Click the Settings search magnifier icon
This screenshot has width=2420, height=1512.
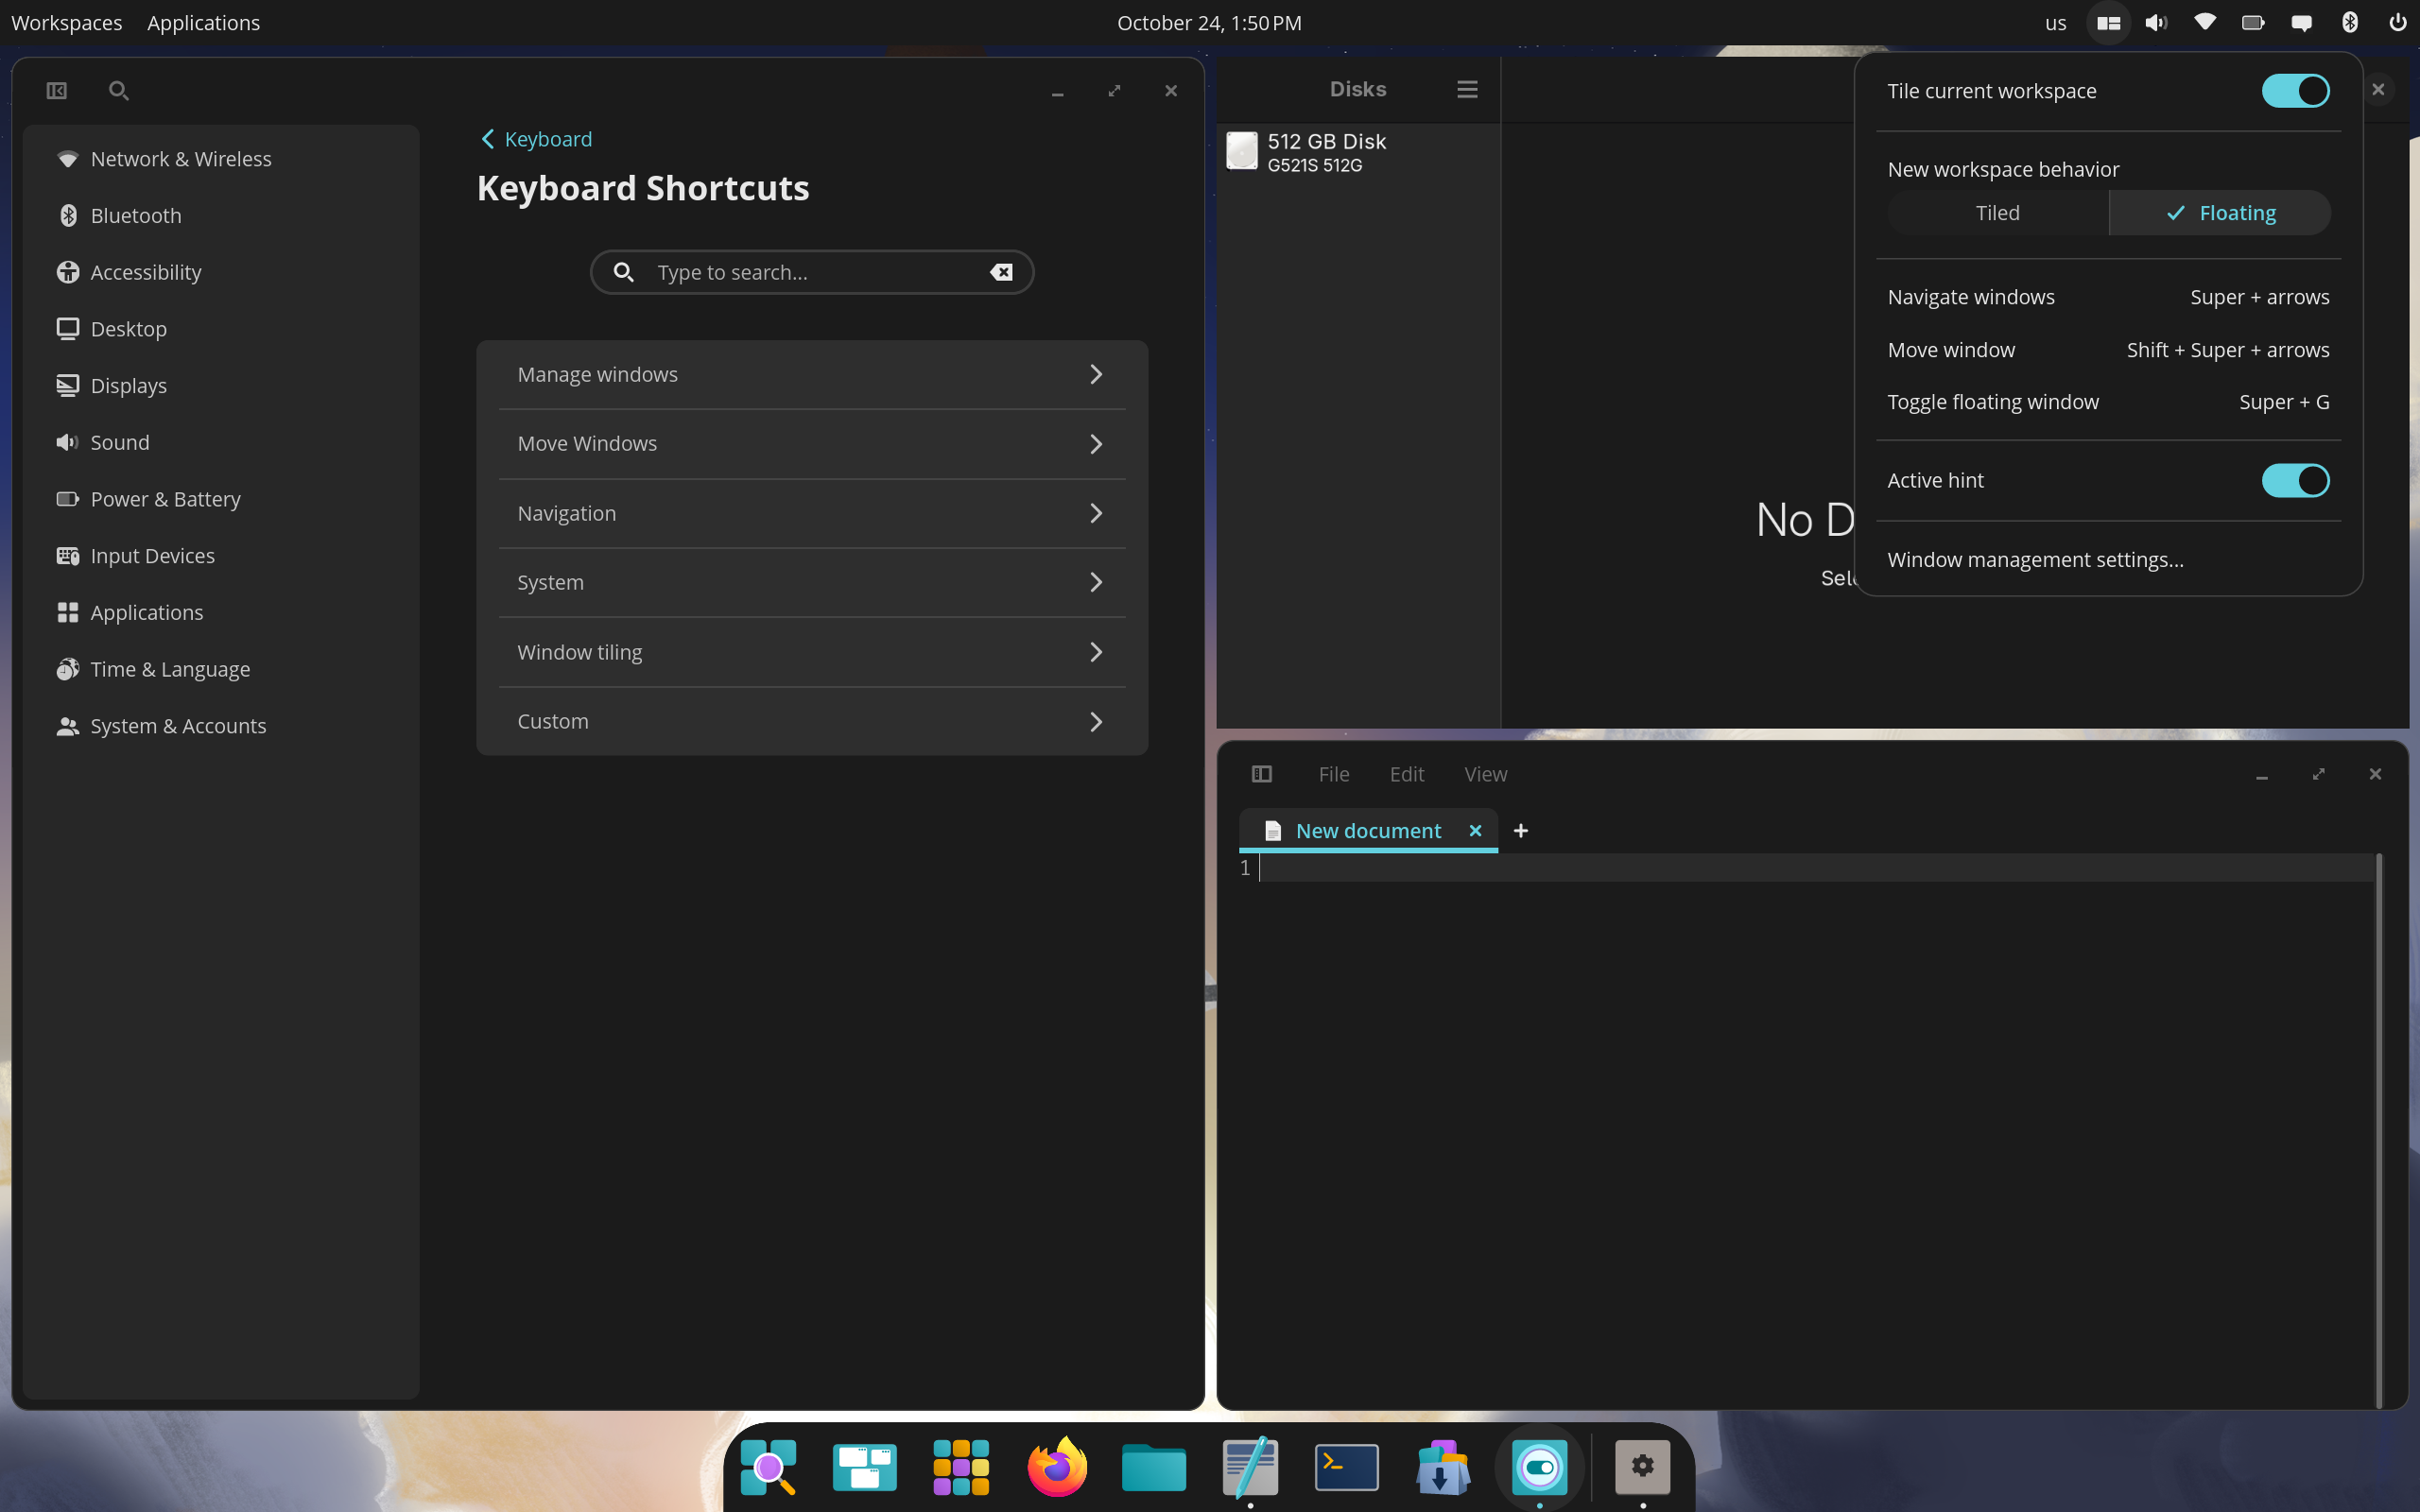tap(118, 91)
